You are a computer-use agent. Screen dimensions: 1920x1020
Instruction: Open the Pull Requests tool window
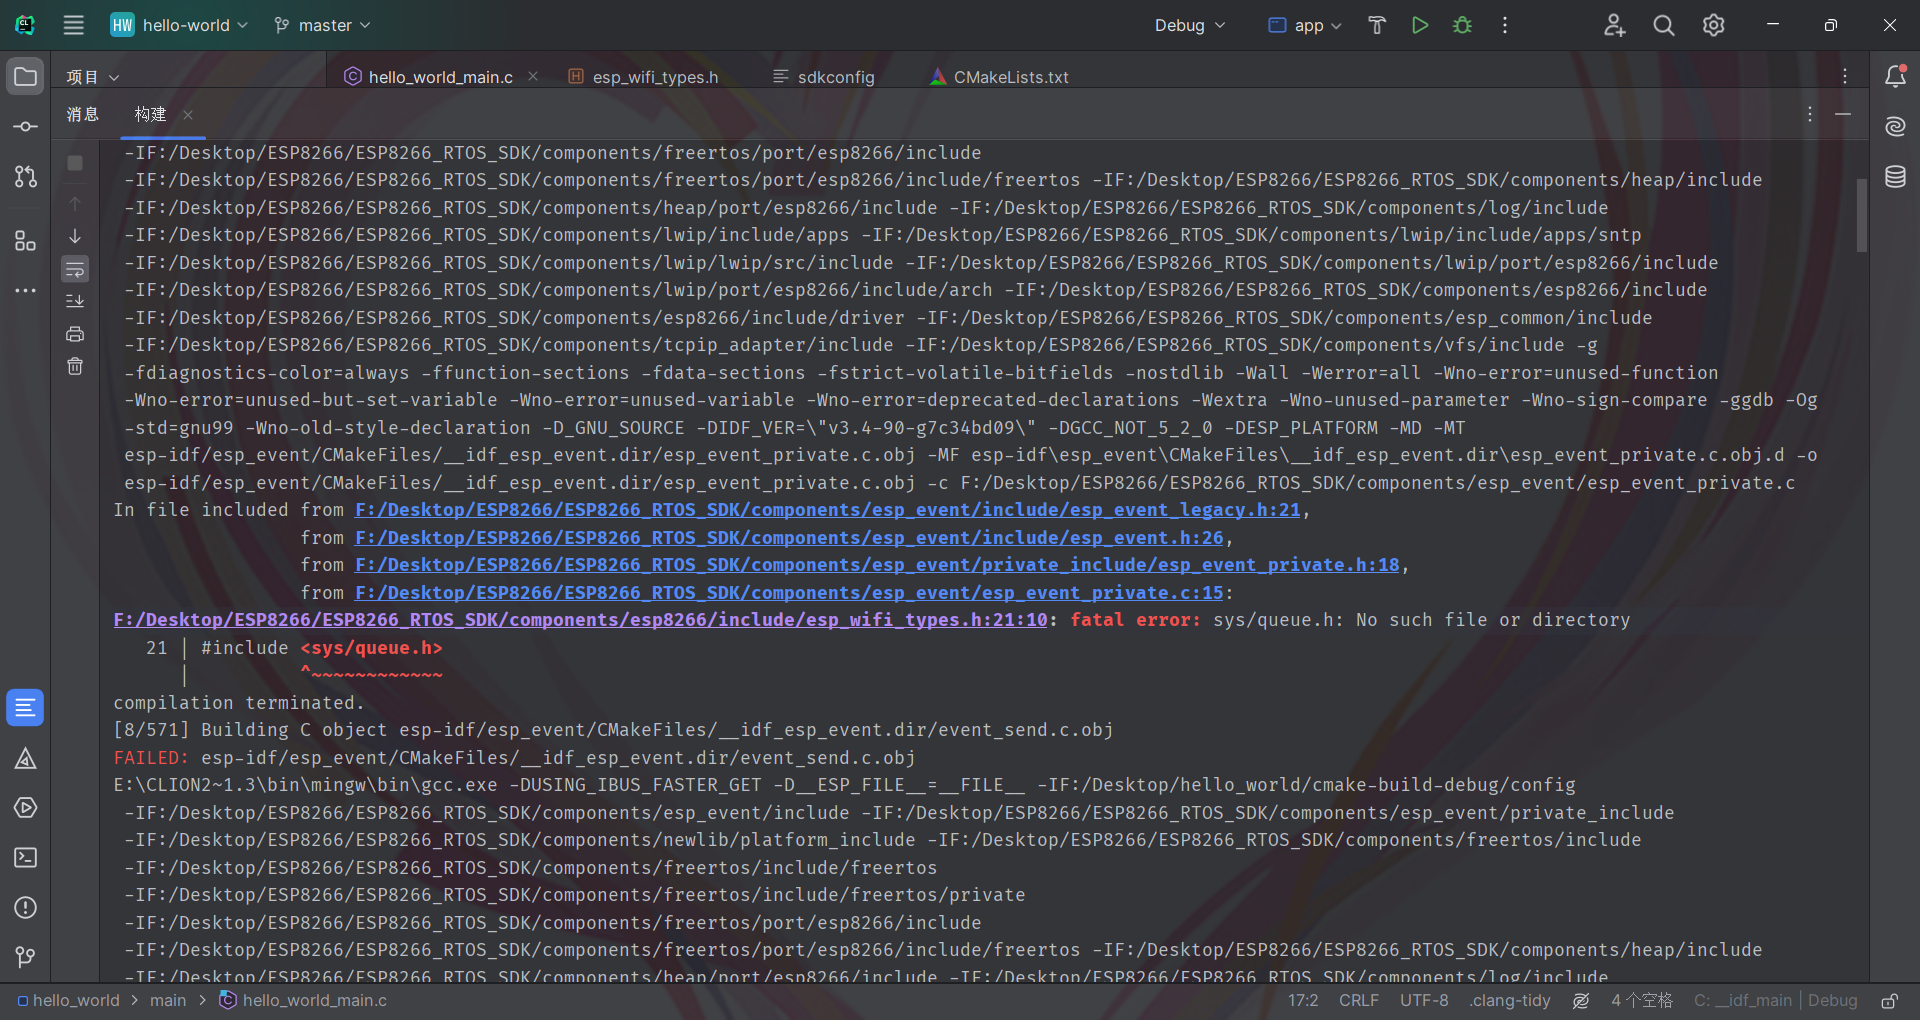coord(25,177)
